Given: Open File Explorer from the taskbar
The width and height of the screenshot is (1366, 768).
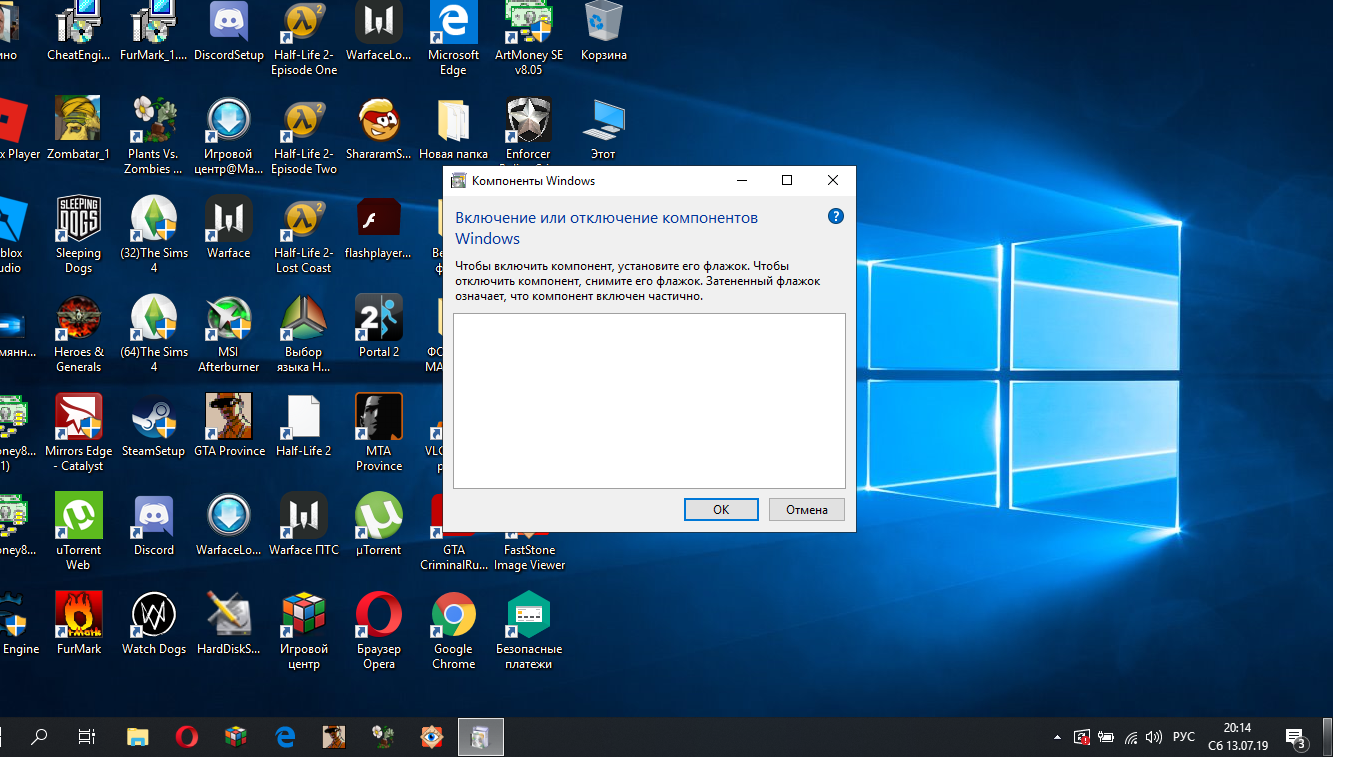Looking at the screenshot, I should pyautogui.click(x=137, y=737).
